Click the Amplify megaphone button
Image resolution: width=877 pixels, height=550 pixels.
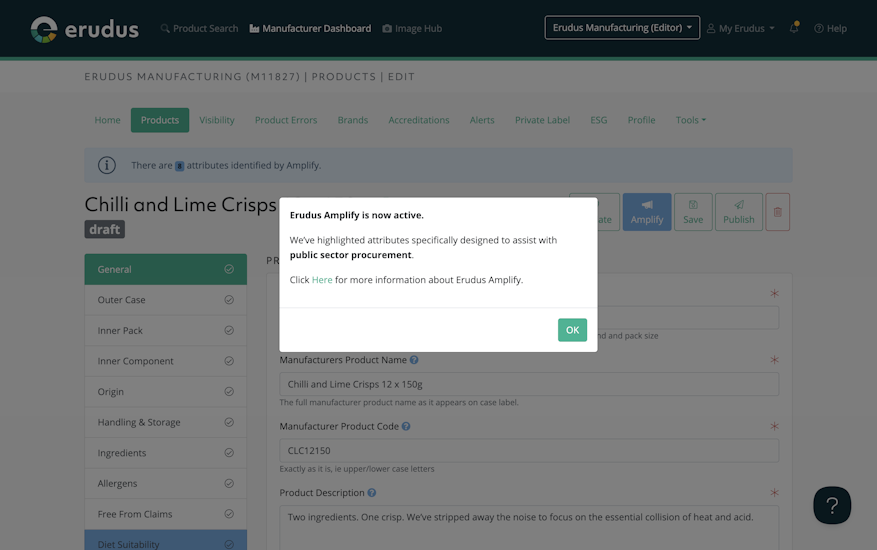pyautogui.click(x=647, y=212)
